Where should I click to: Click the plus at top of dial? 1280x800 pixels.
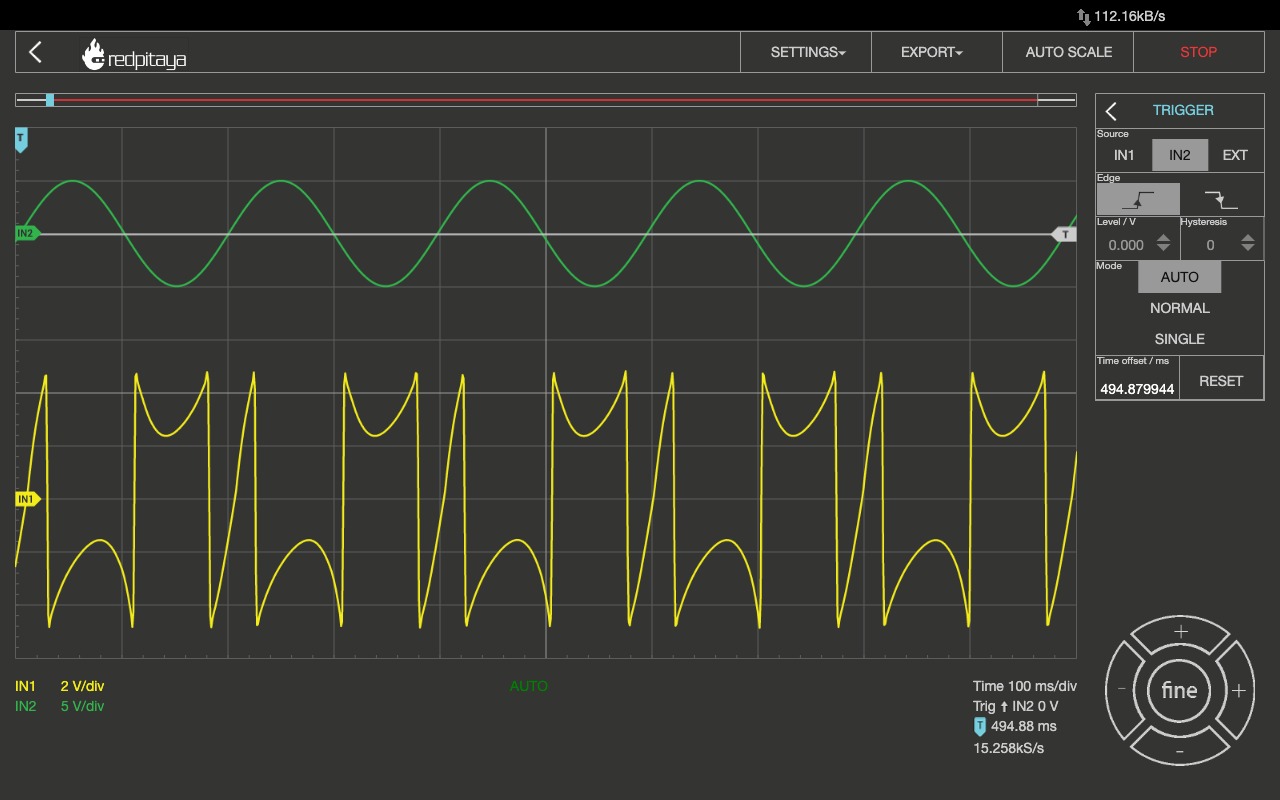1180,632
